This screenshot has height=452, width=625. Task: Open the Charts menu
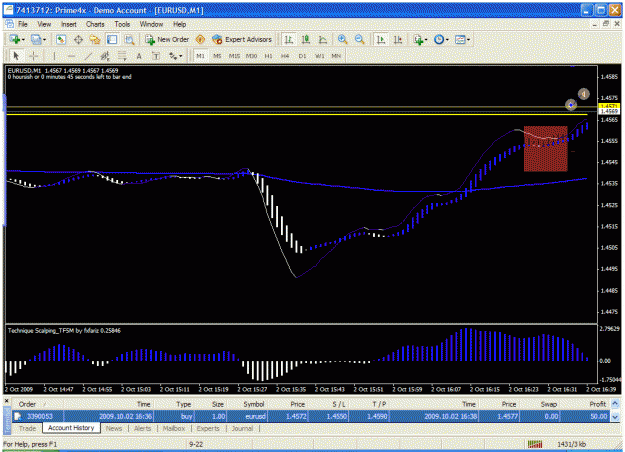click(x=95, y=24)
